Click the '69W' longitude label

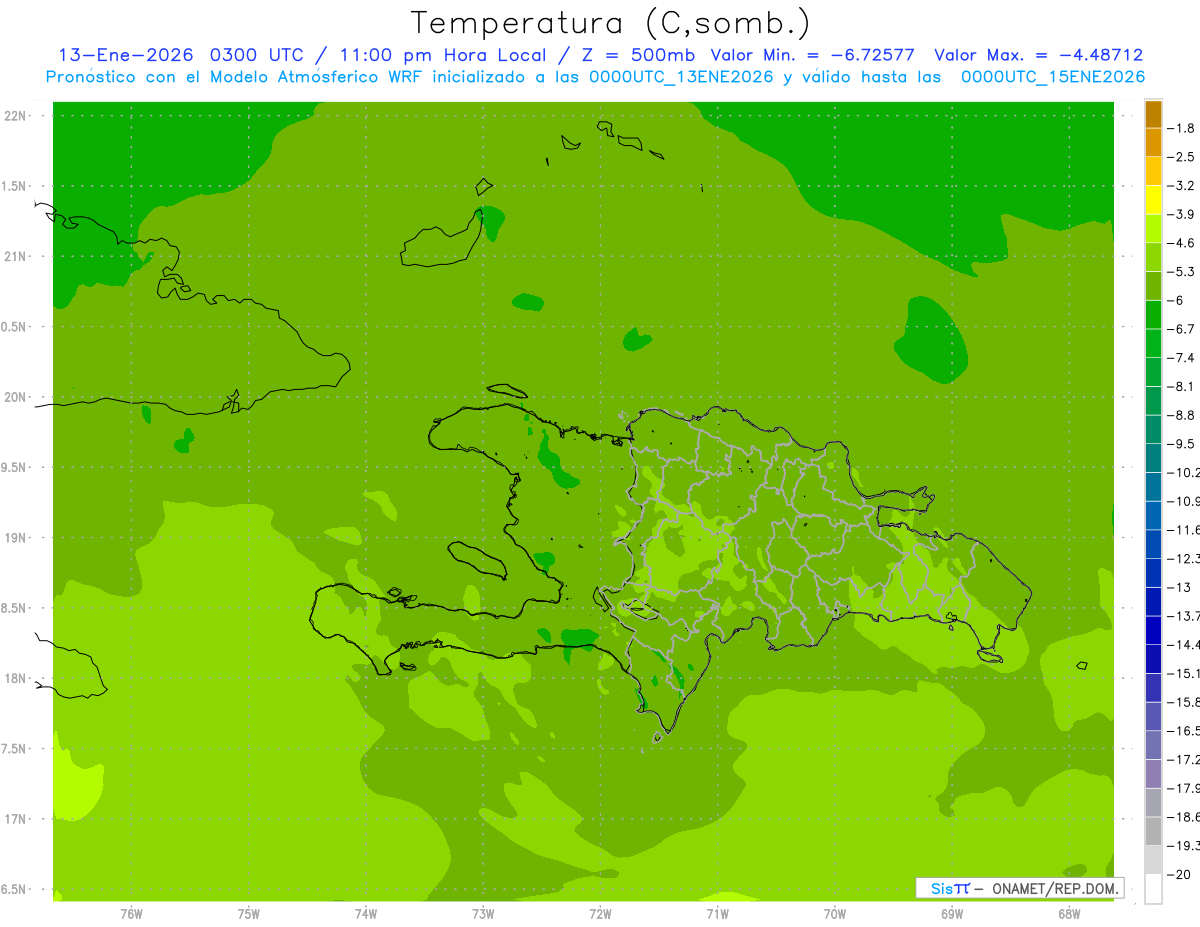click(952, 913)
